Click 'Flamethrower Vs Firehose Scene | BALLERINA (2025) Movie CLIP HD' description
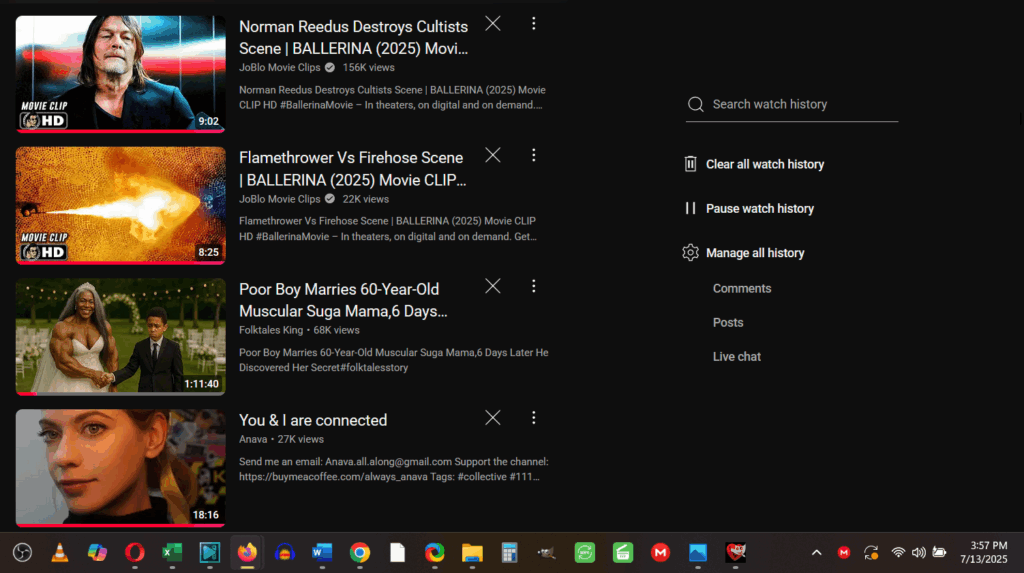The height and width of the screenshot is (573, 1024). coord(388,229)
